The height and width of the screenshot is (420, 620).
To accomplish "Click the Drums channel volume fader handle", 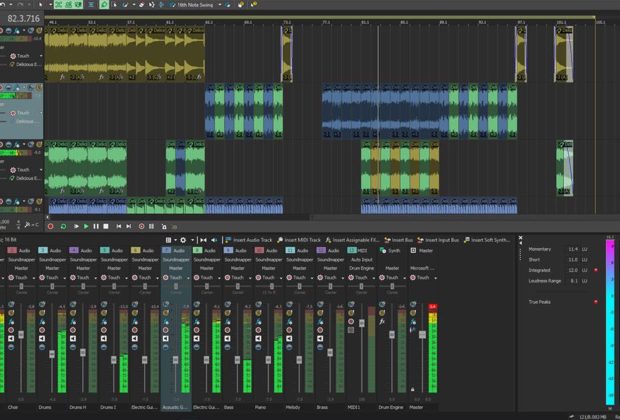I will click(x=52, y=354).
